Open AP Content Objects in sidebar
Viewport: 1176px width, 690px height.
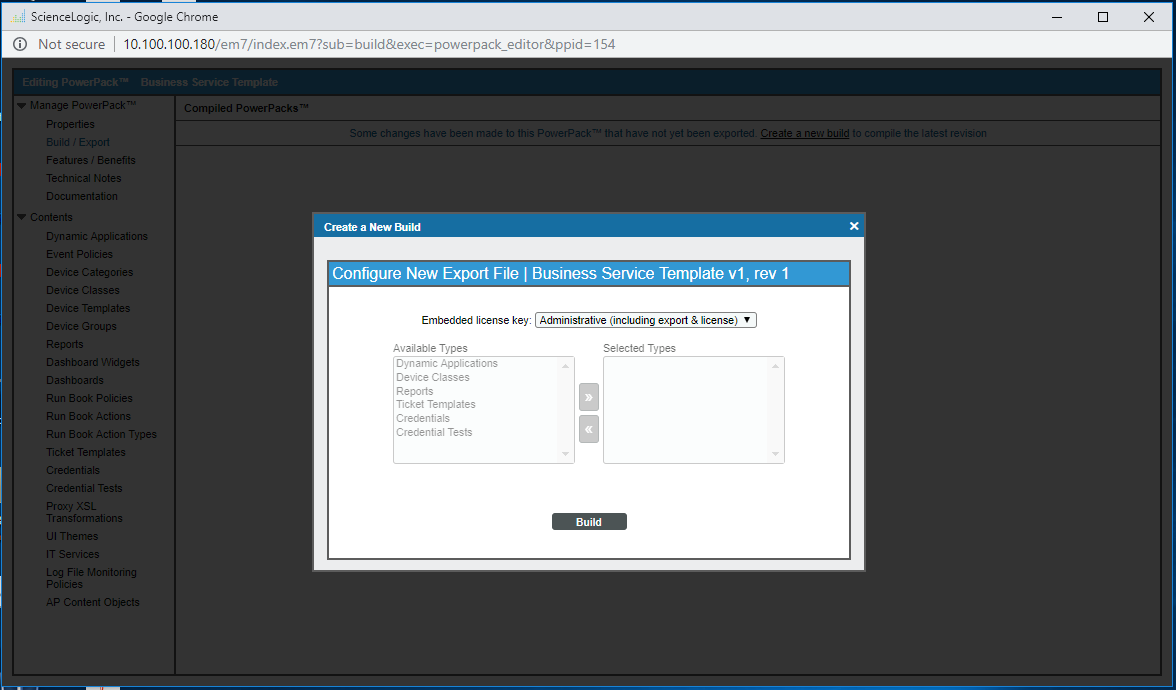click(x=93, y=602)
